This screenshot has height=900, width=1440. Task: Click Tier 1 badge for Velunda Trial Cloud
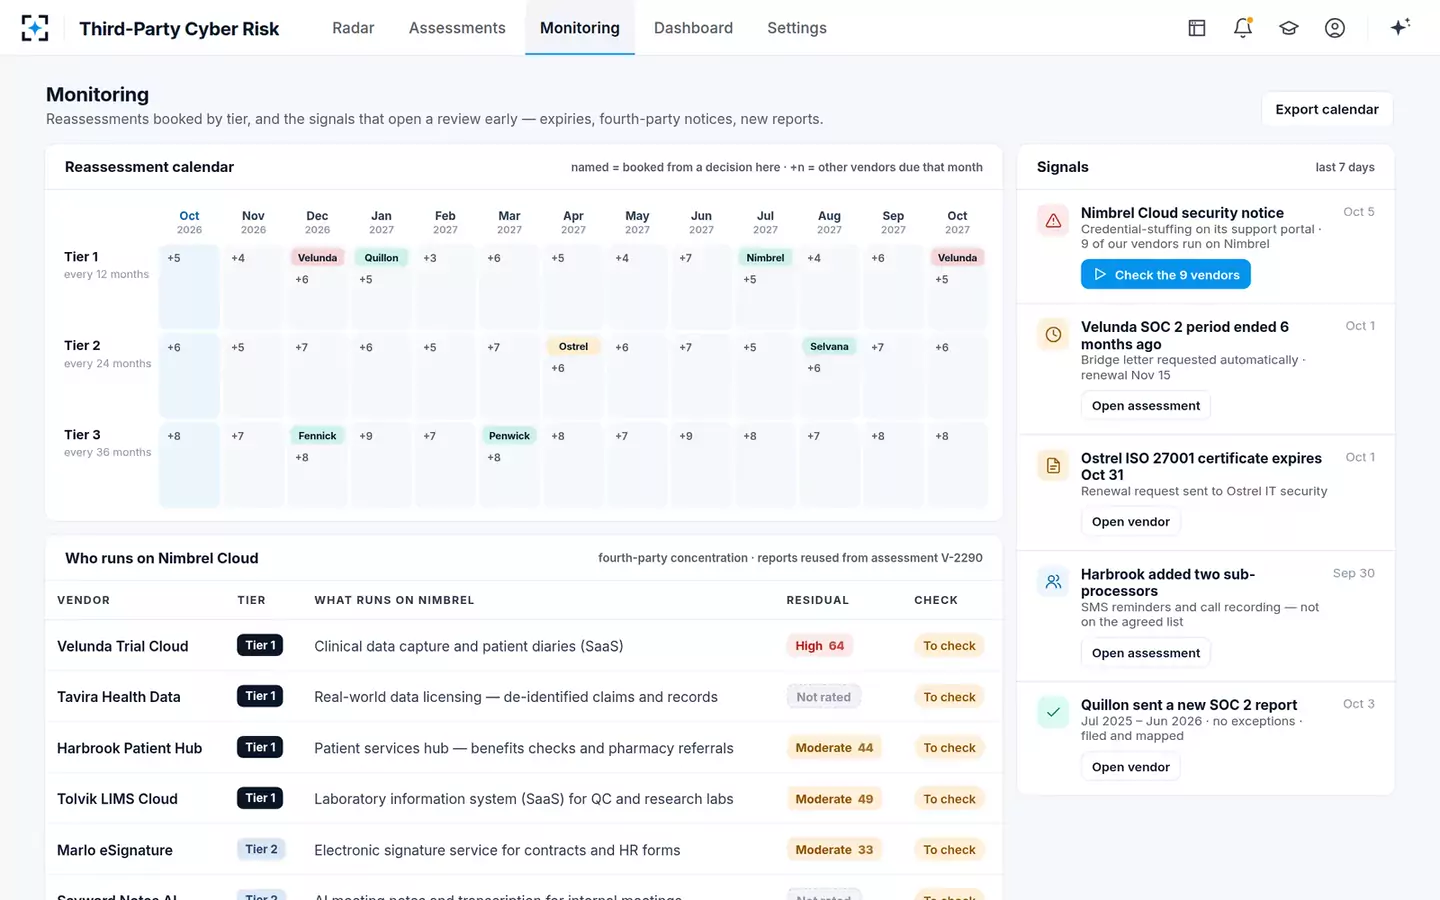point(260,645)
